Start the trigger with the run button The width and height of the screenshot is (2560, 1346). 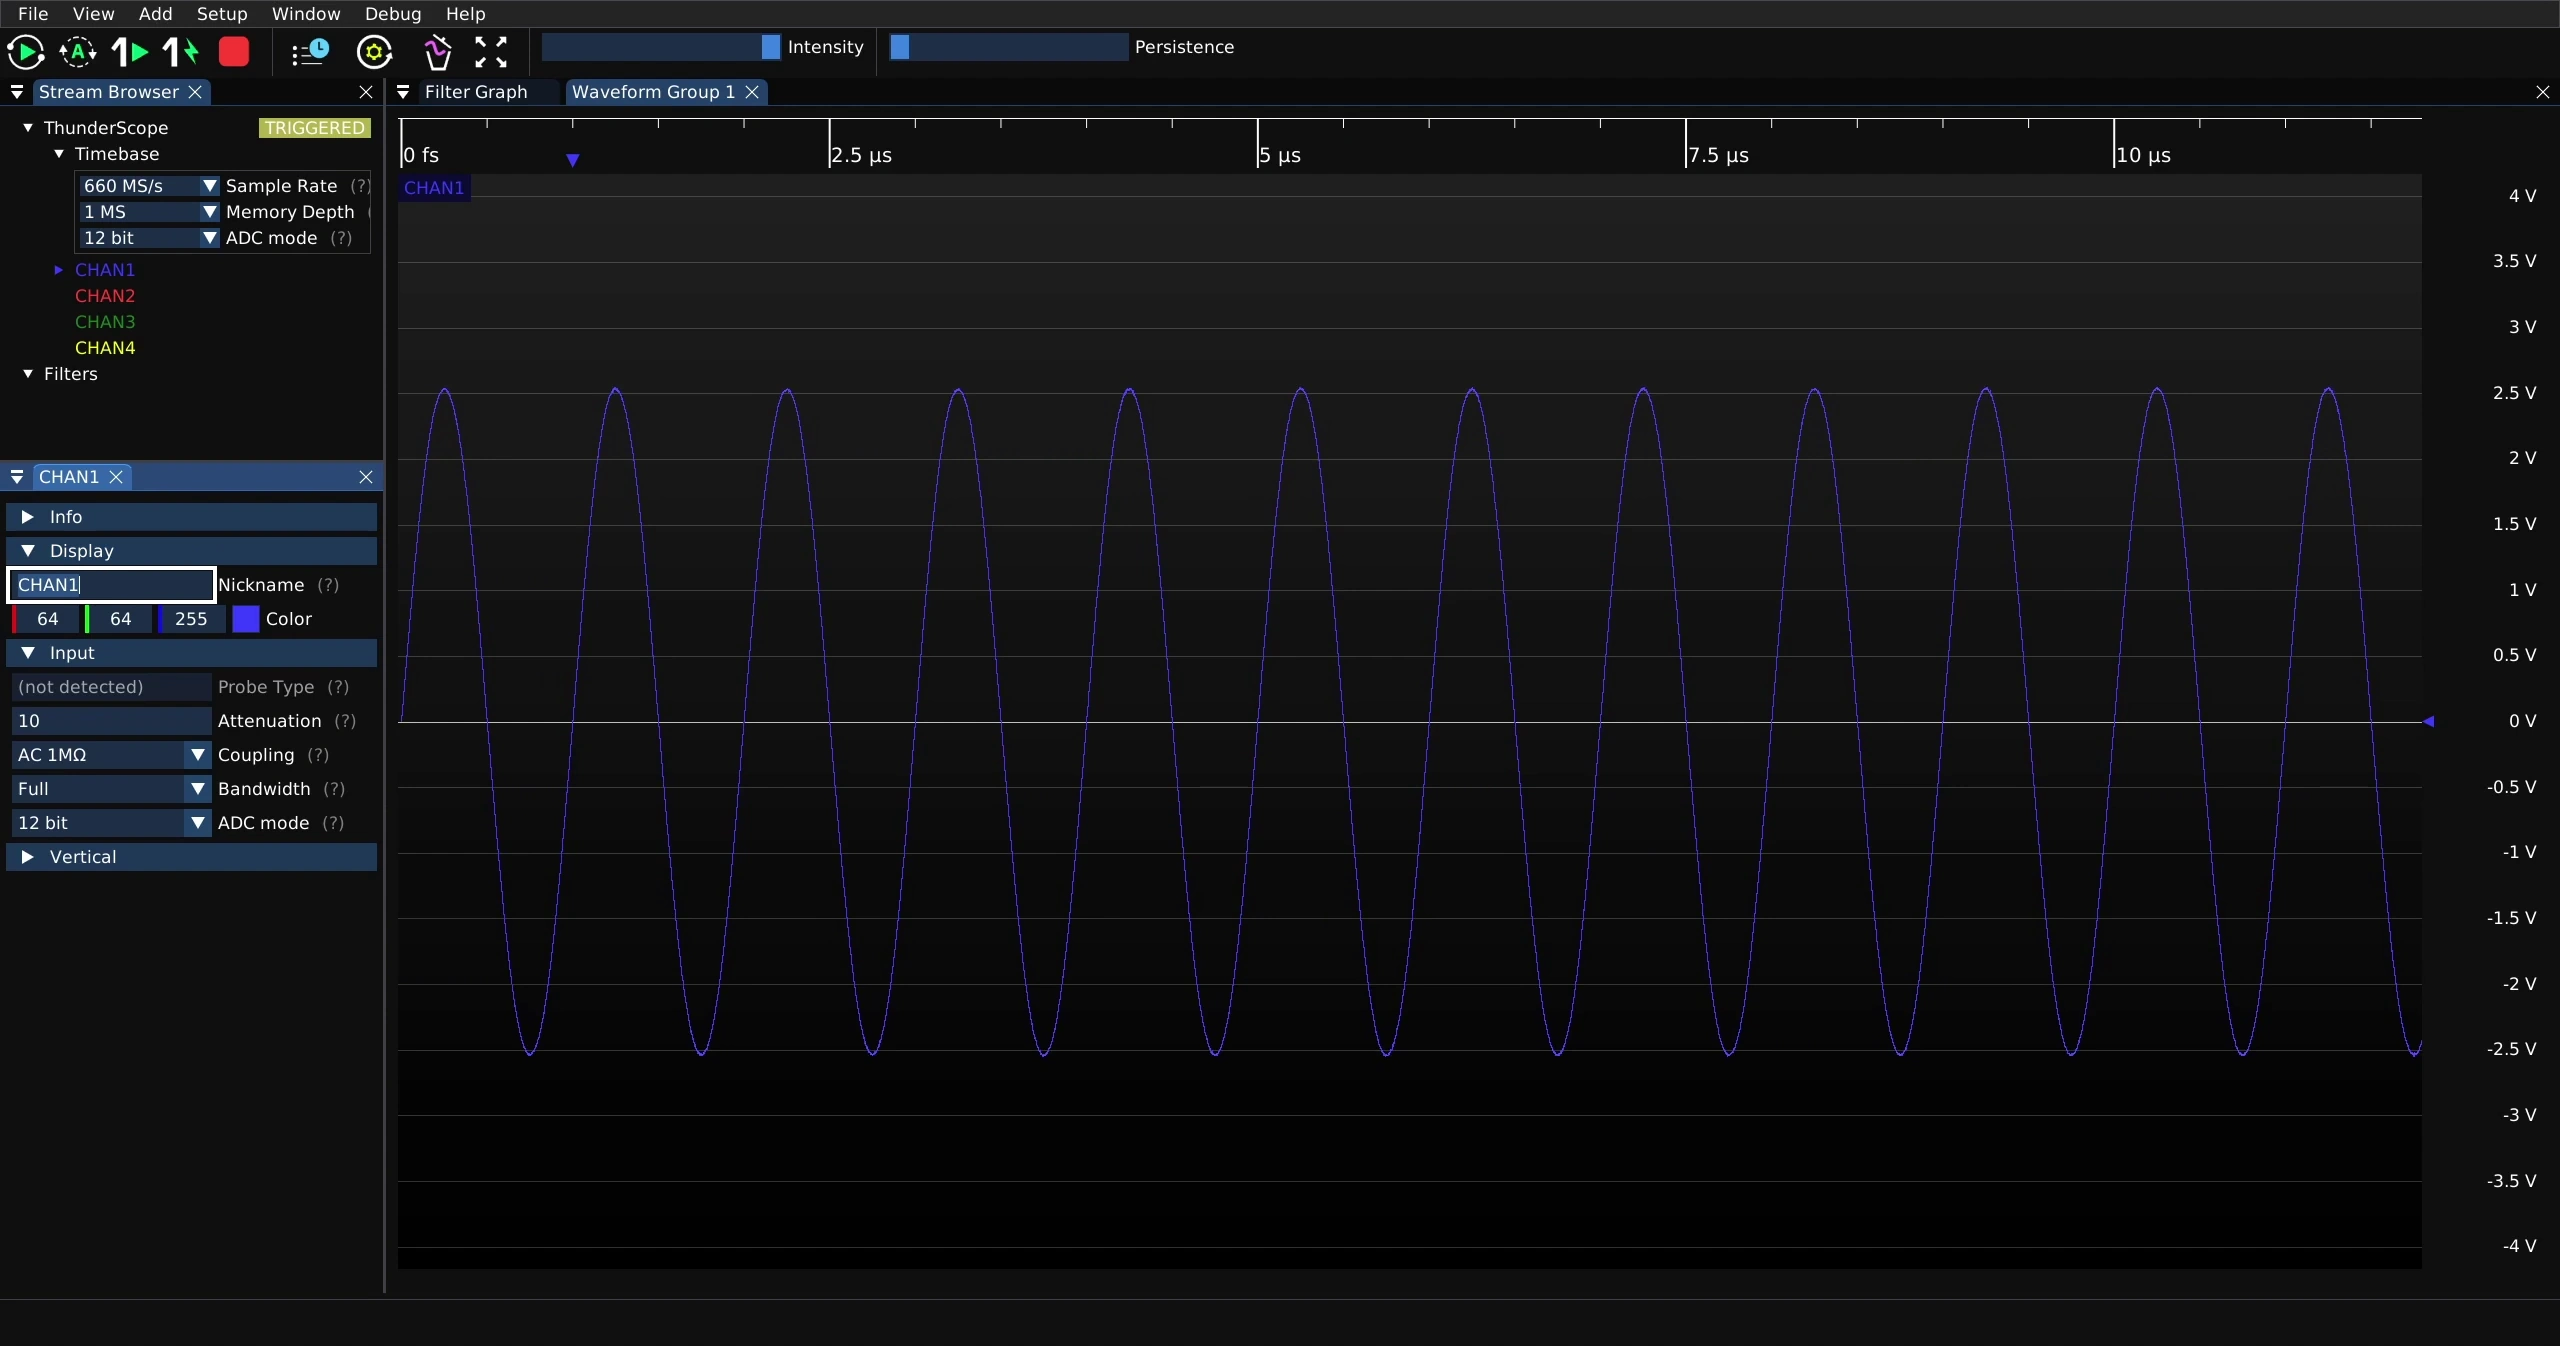coord(25,52)
